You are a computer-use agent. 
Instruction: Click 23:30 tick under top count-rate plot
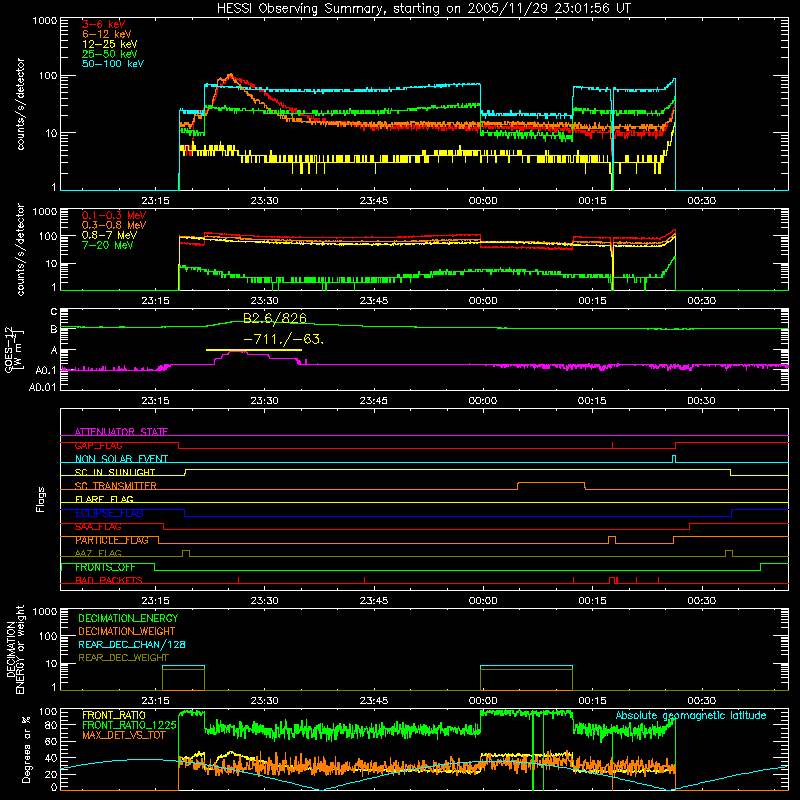click(264, 201)
